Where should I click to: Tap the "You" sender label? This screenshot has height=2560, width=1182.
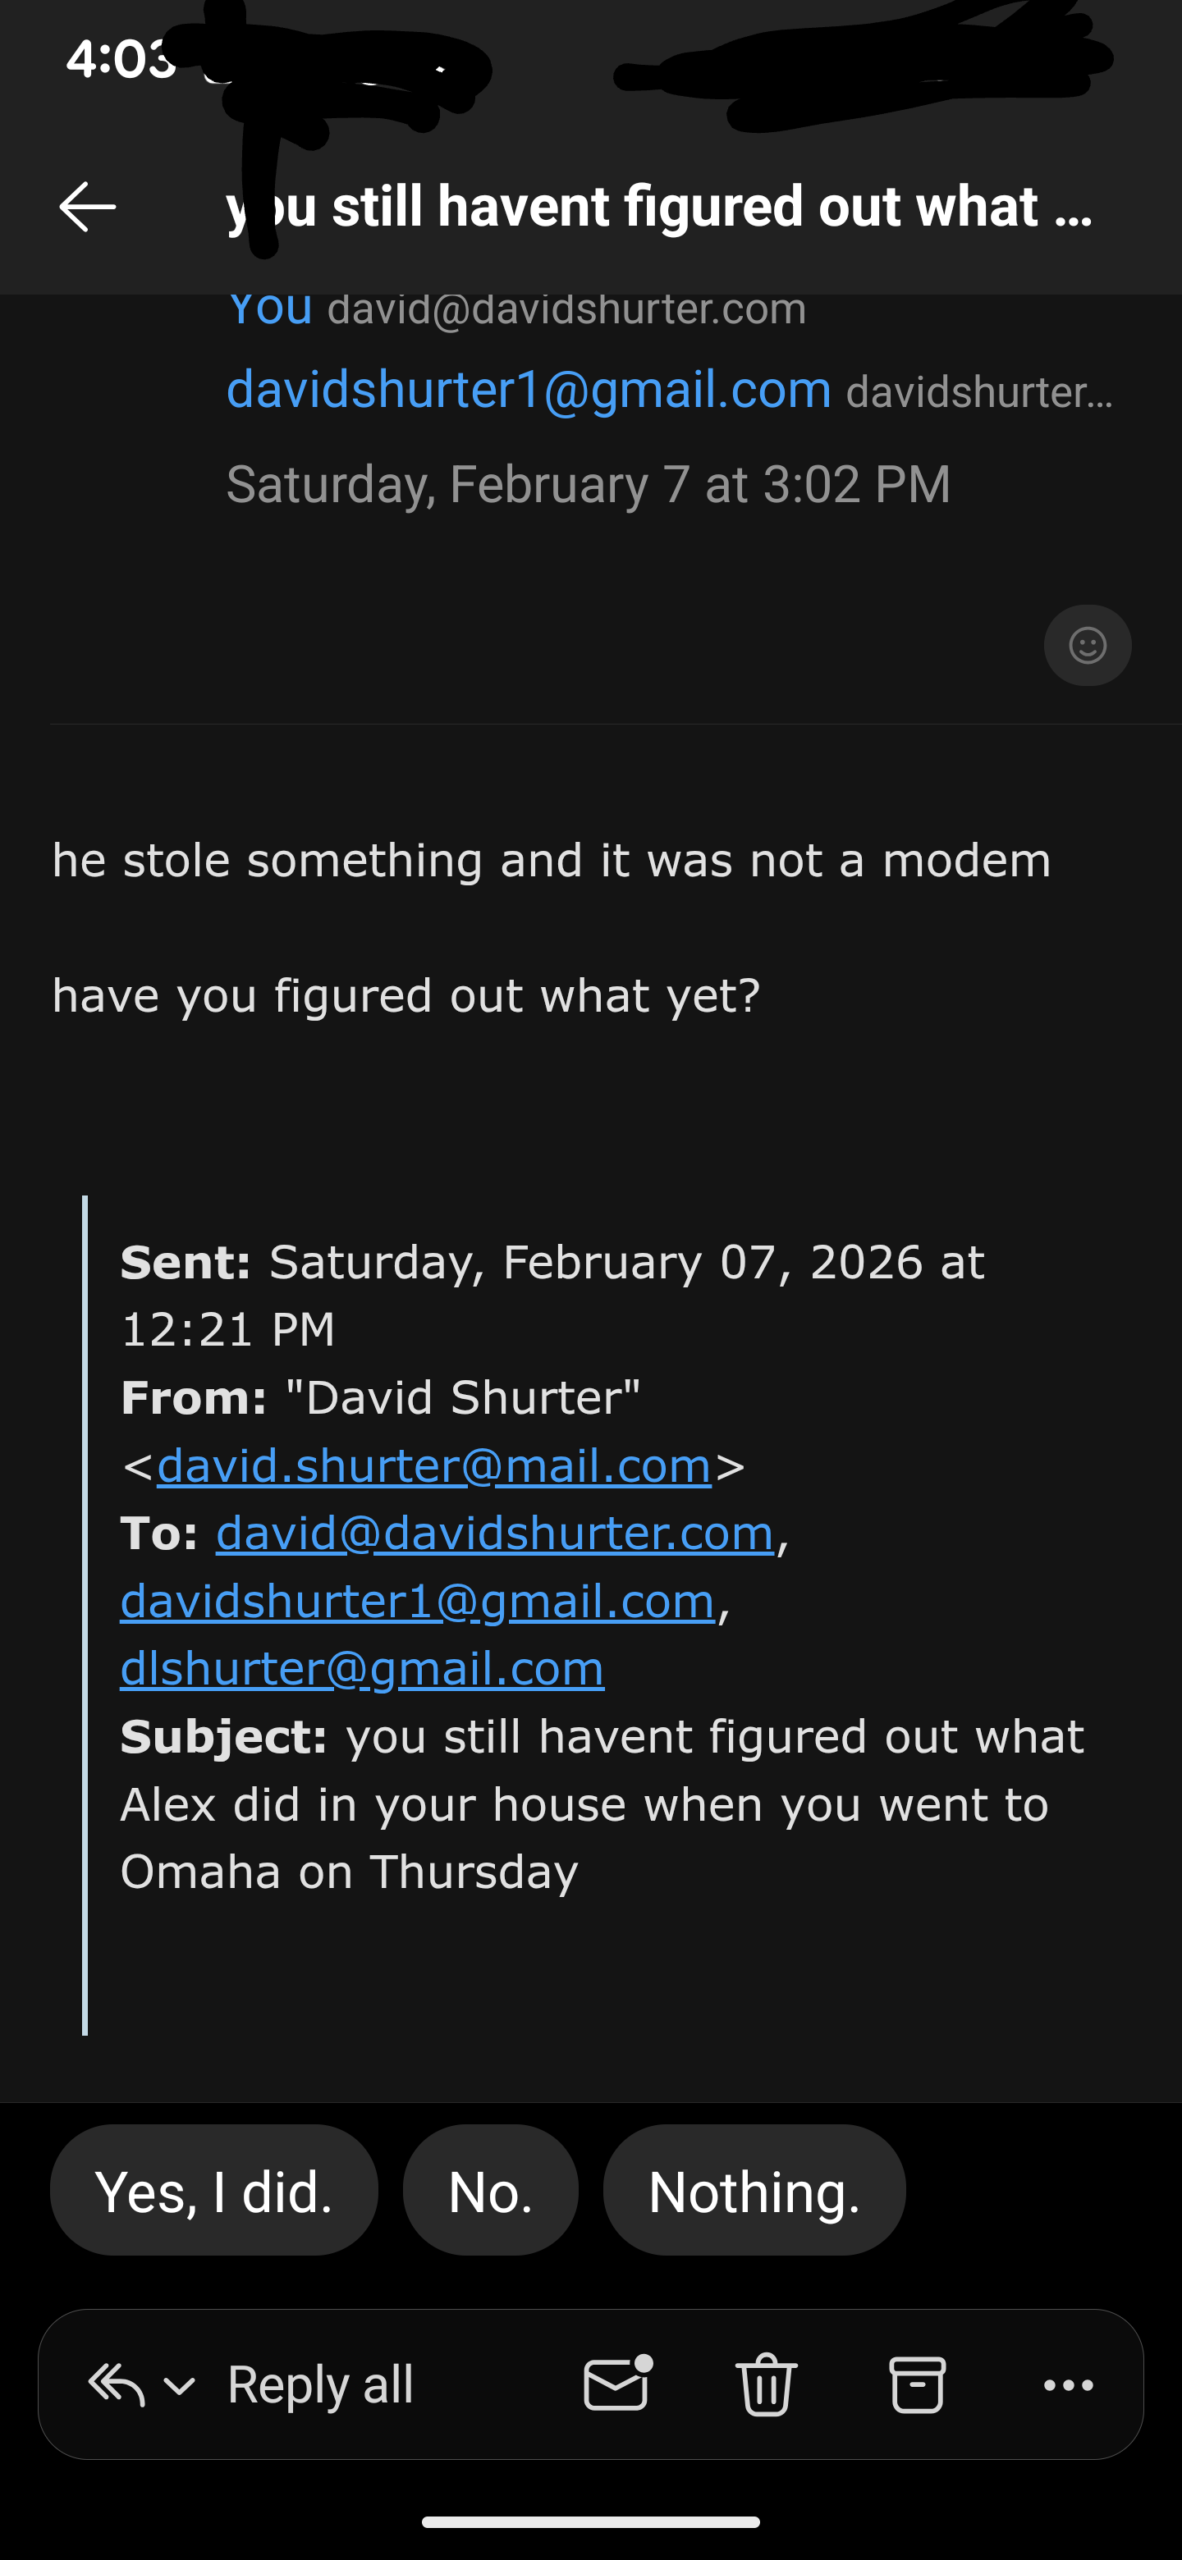coord(271,309)
